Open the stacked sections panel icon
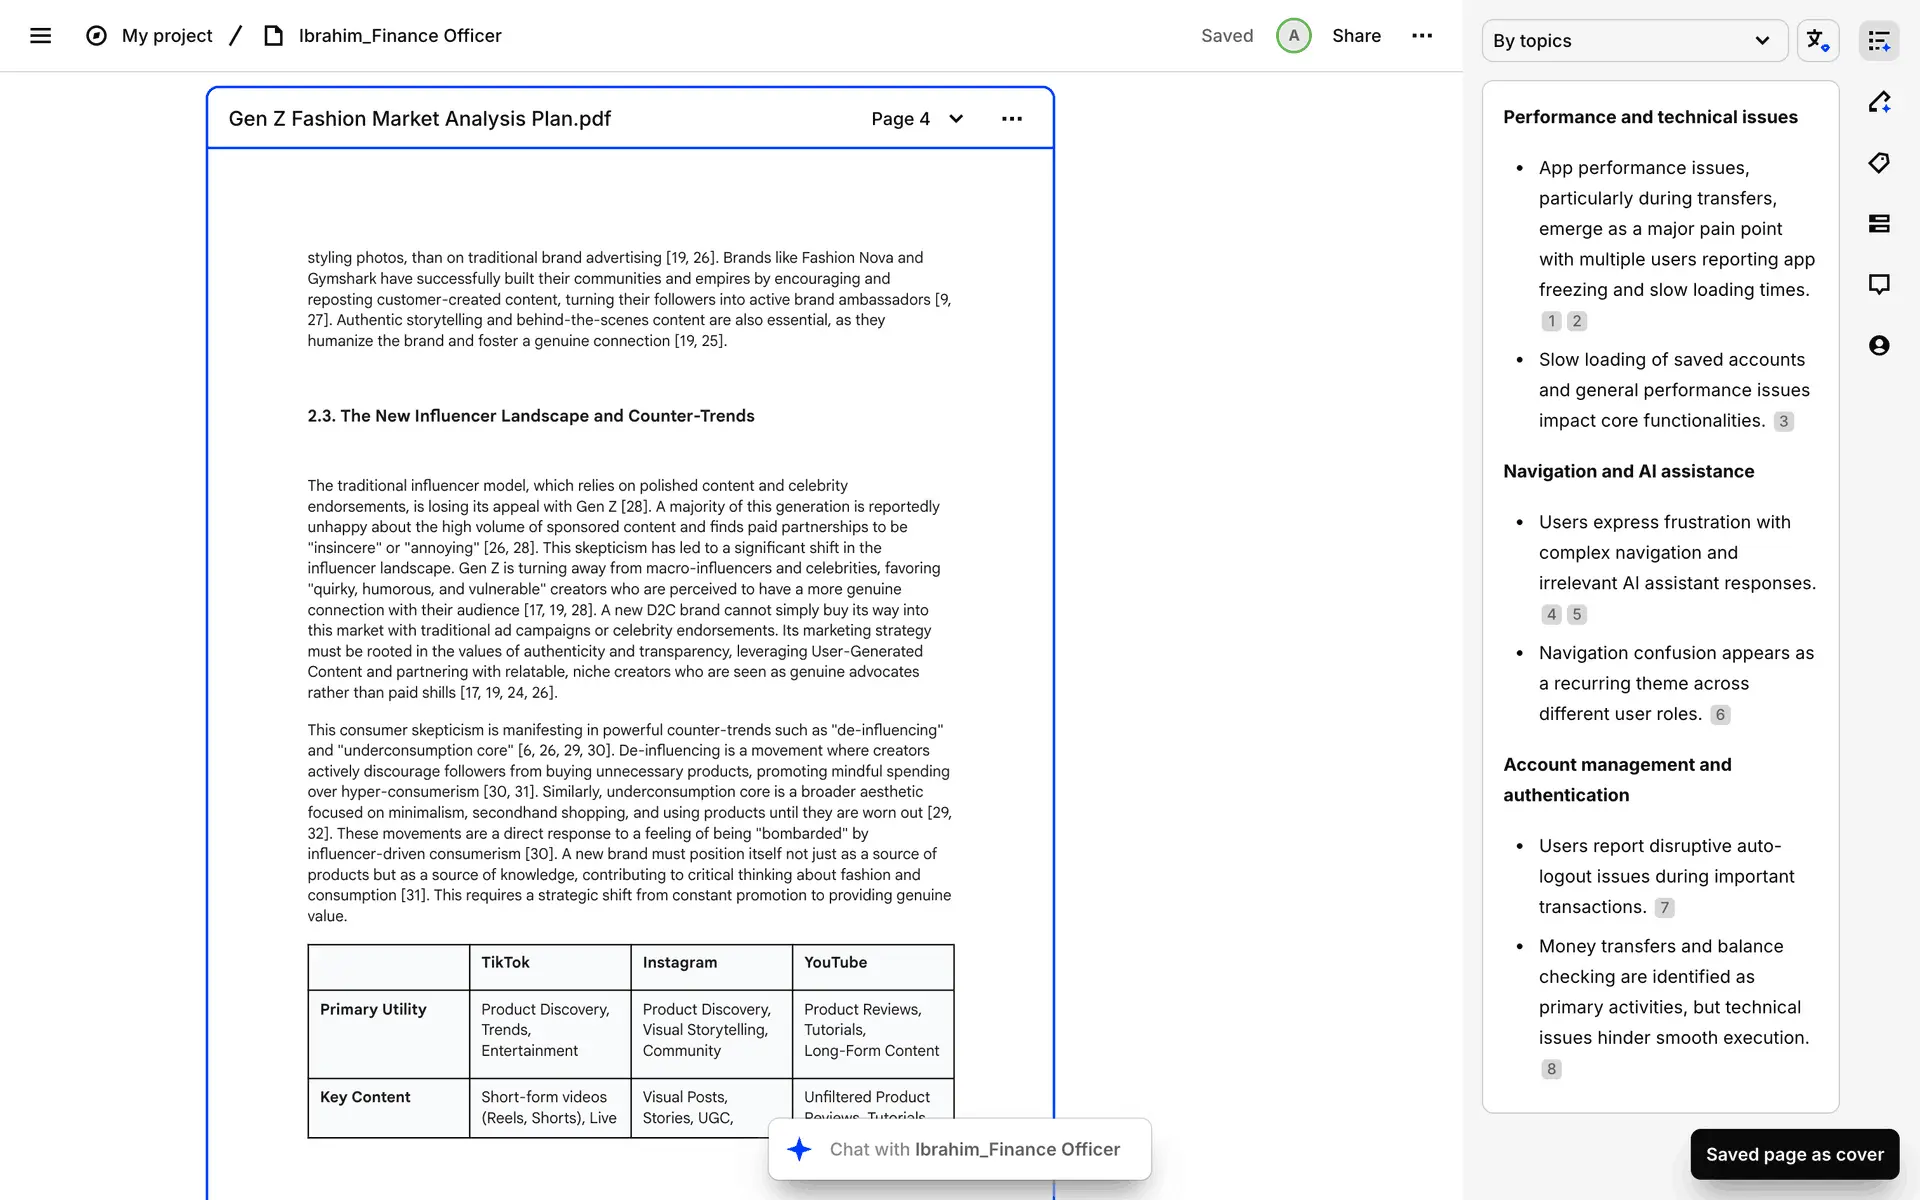The image size is (1920, 1200). point(1879,224)
